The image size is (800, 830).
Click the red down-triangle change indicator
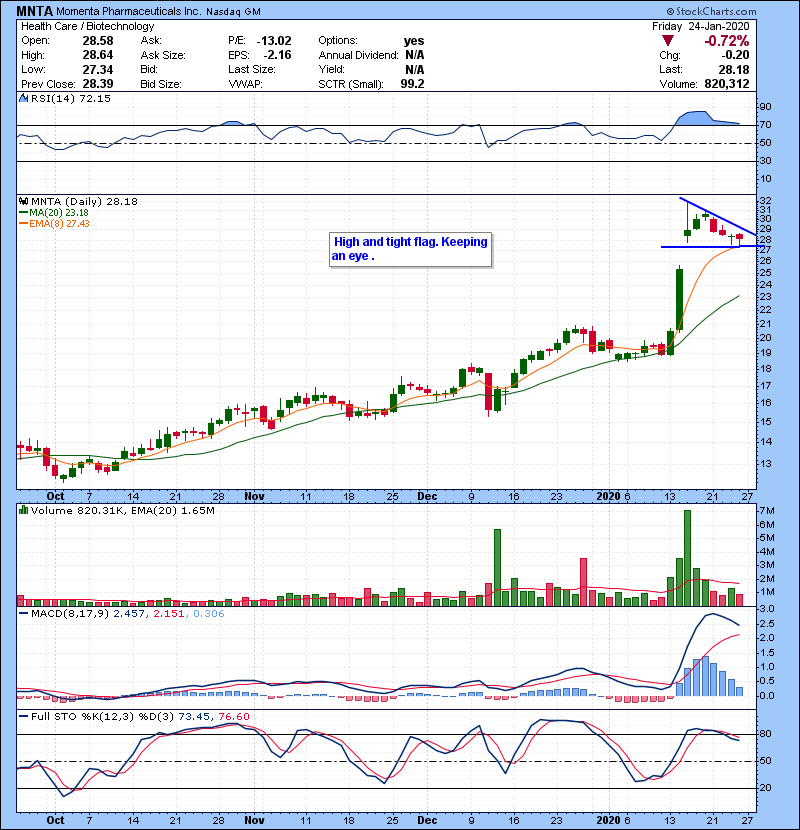coord(668,41)
